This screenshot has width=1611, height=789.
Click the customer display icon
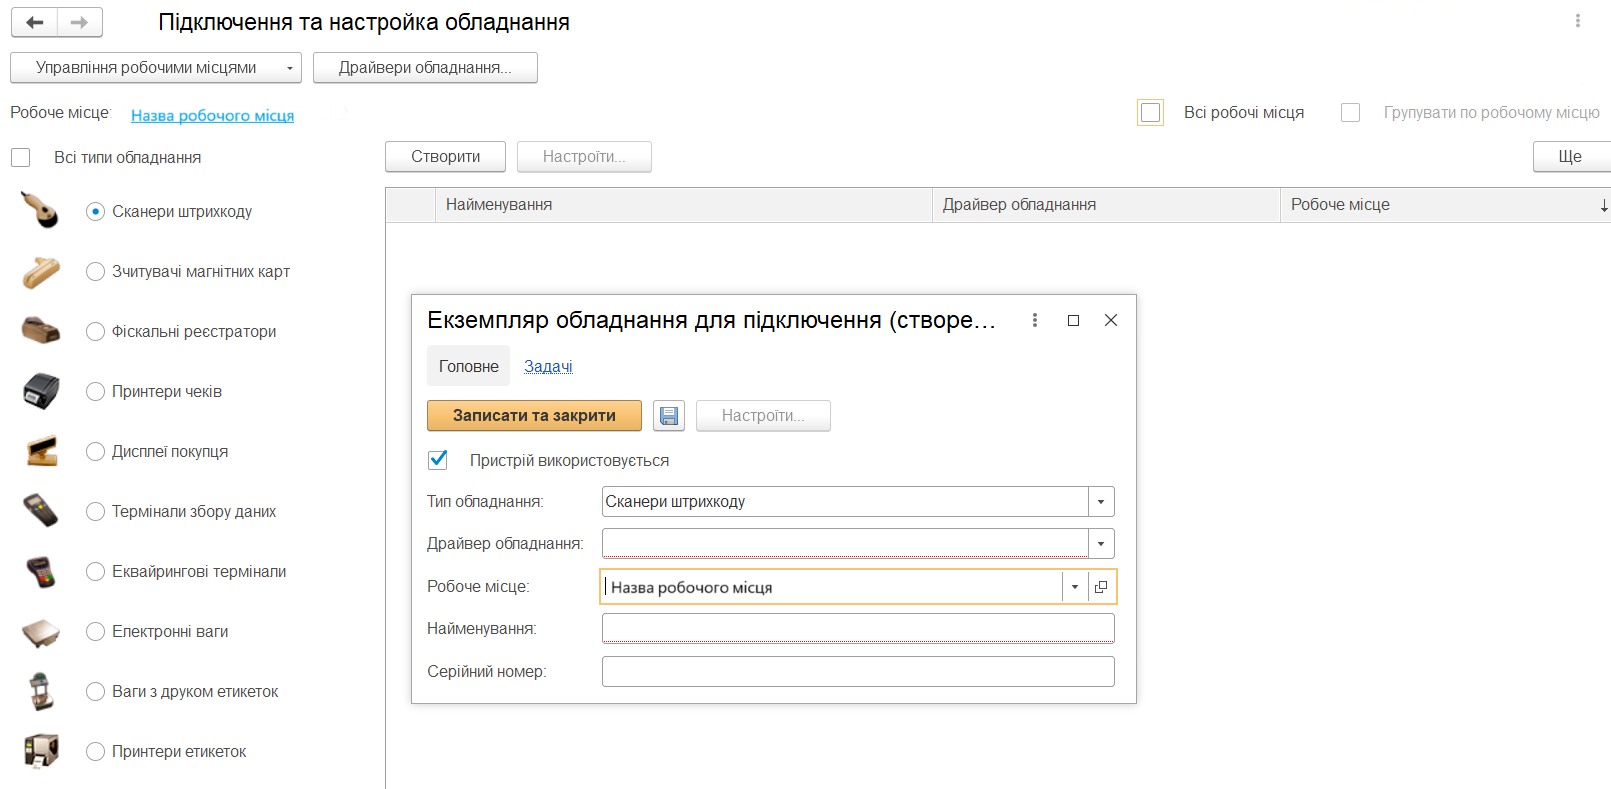[41, 451]
